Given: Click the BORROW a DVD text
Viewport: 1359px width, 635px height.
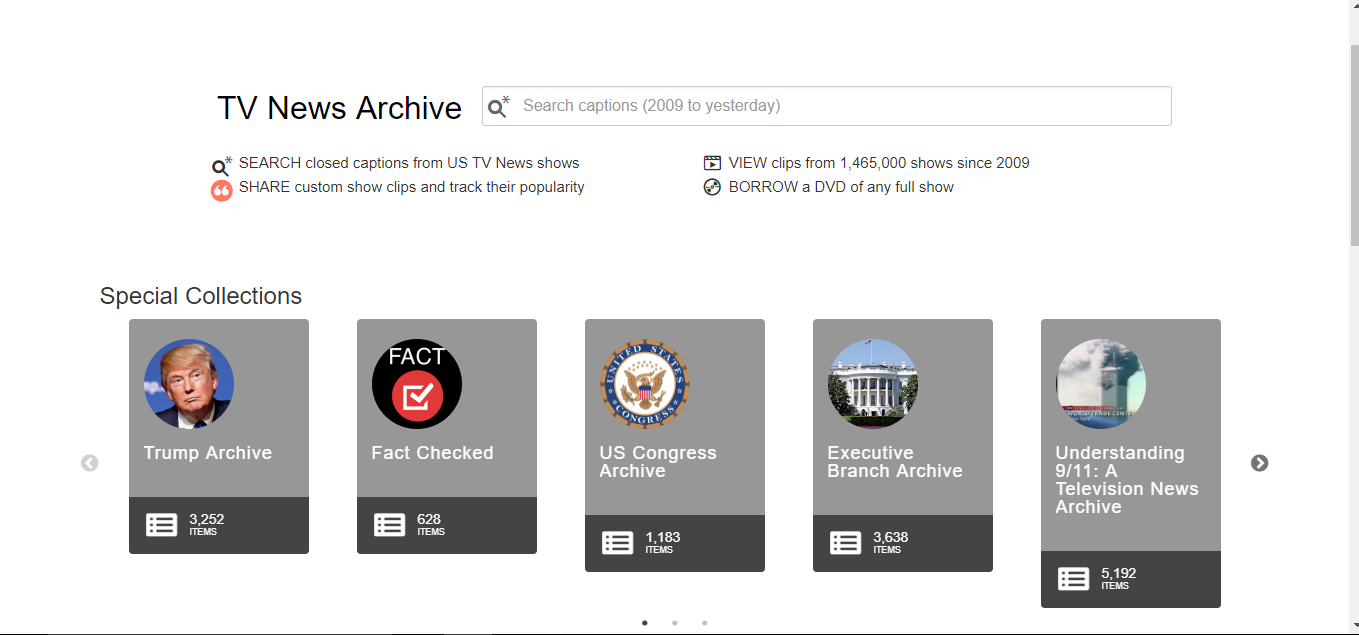Looking at the screenshot, I should click(841, 187).
